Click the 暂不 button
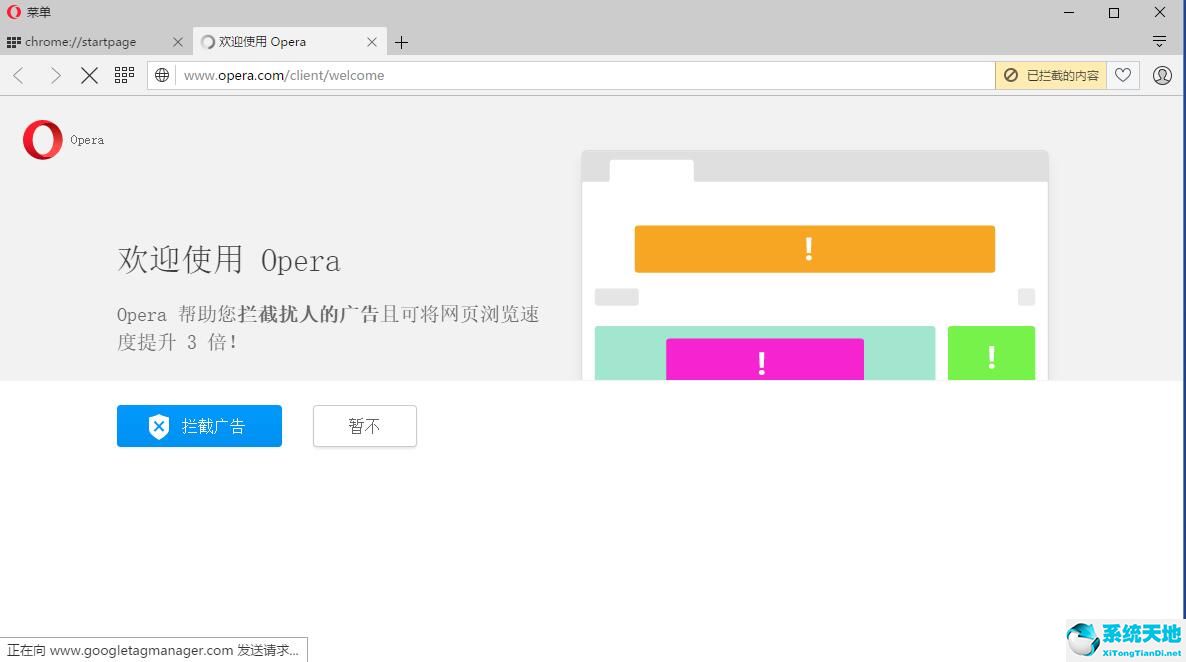 [365, 426]
